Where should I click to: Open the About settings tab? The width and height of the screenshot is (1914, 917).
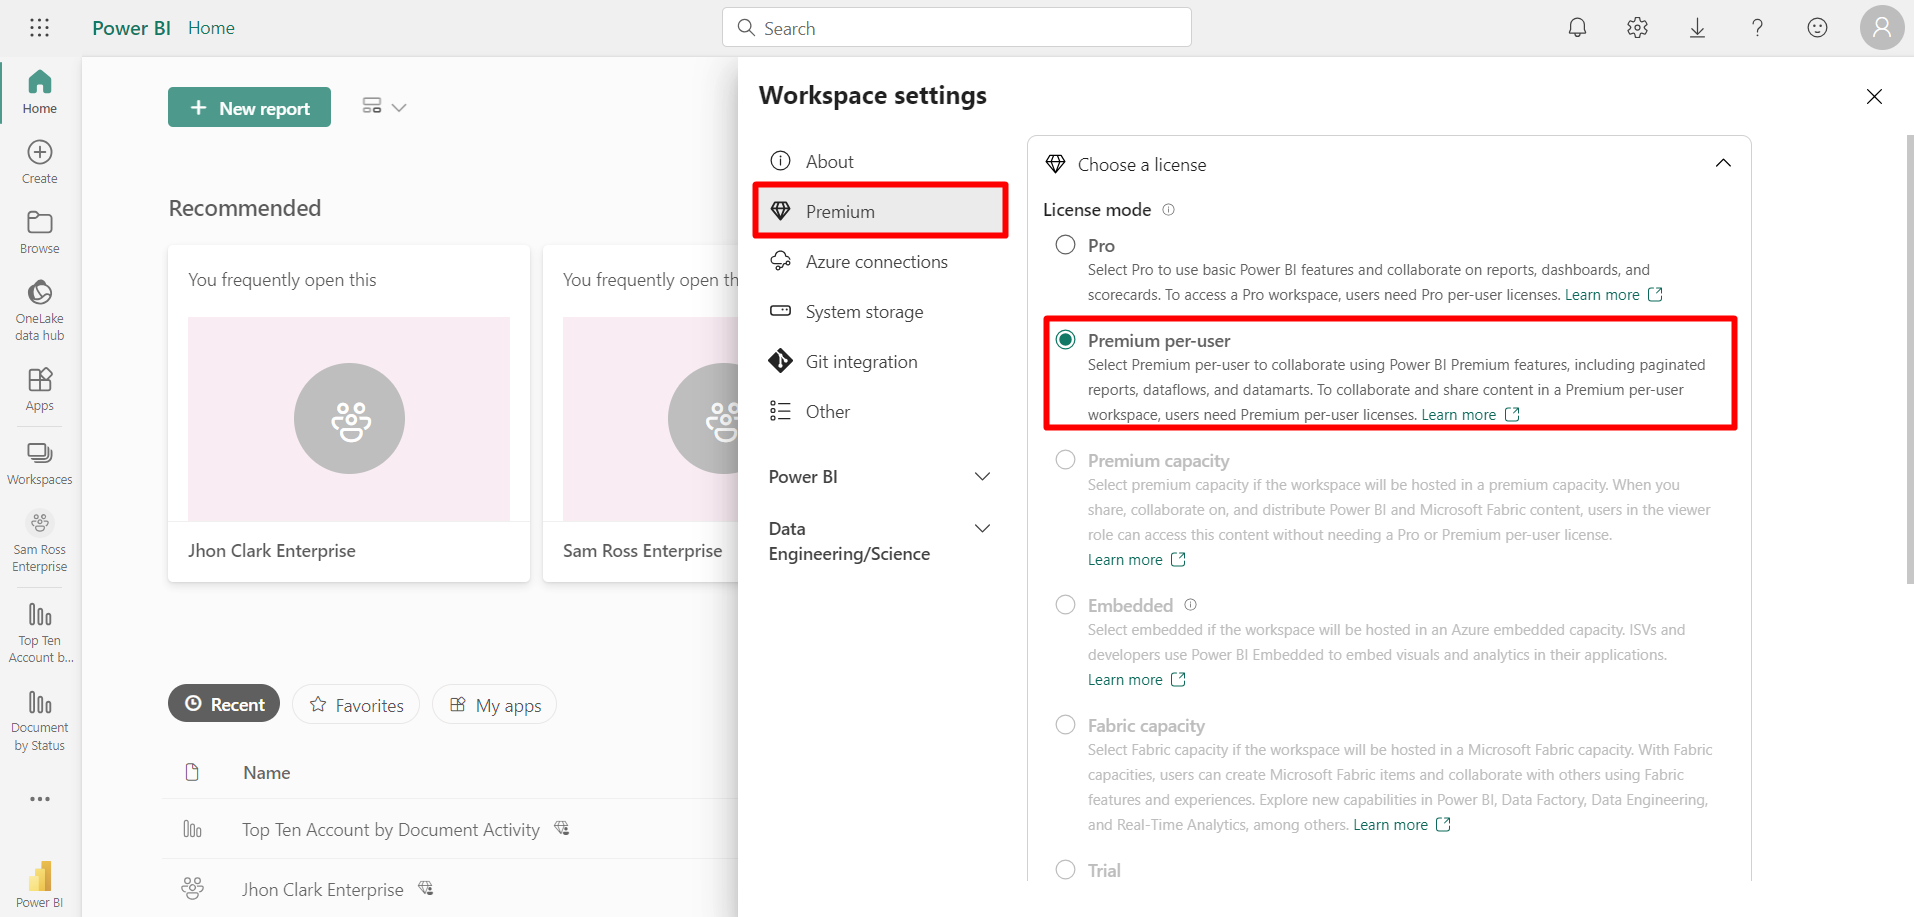pyautogui.click(x=880, y=161)
